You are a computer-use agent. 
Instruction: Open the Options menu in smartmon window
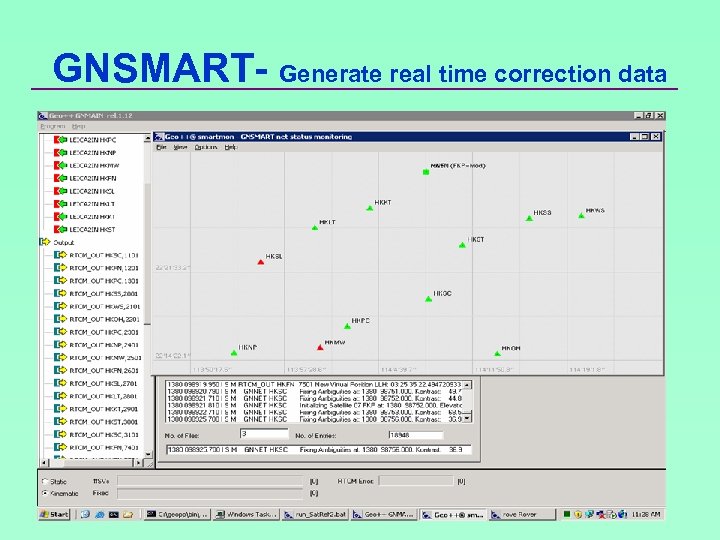pyautogui.click(x=206, y=147)
